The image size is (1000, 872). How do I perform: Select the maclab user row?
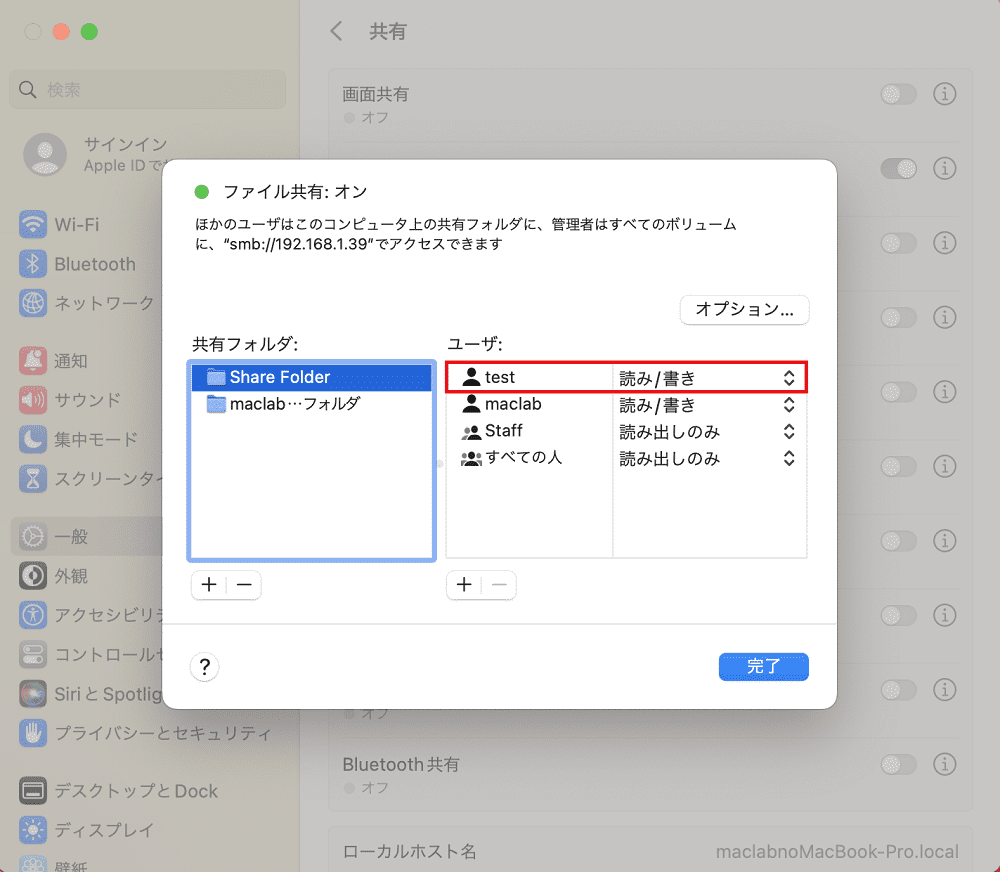point(626,404)
